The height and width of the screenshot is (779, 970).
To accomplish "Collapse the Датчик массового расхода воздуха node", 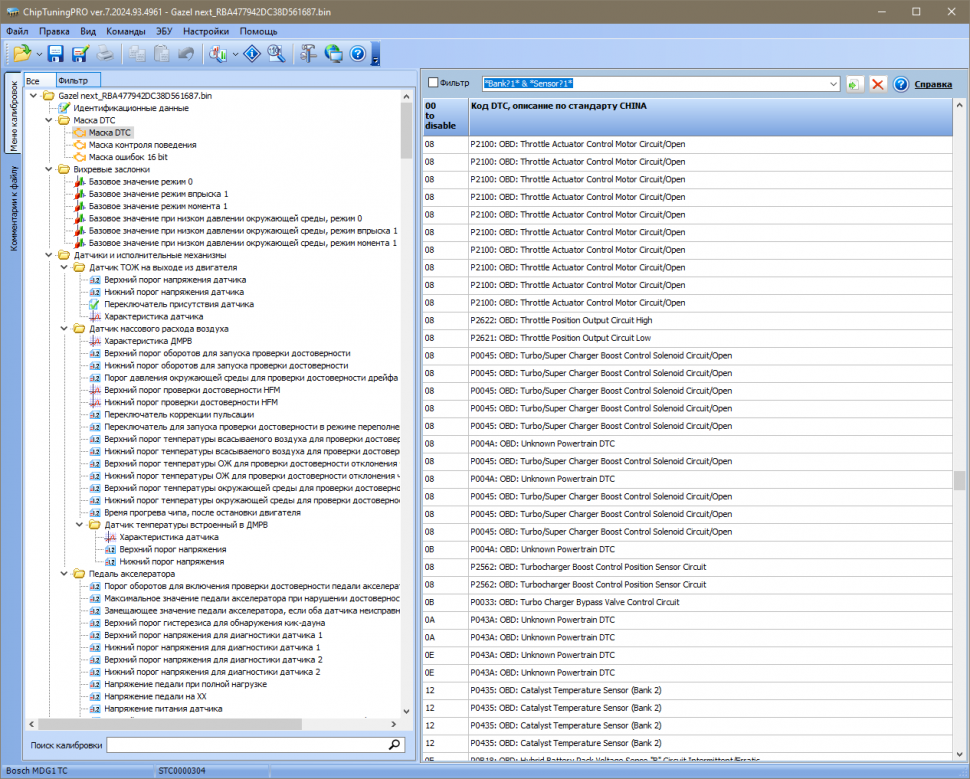I will click(65, 328).
